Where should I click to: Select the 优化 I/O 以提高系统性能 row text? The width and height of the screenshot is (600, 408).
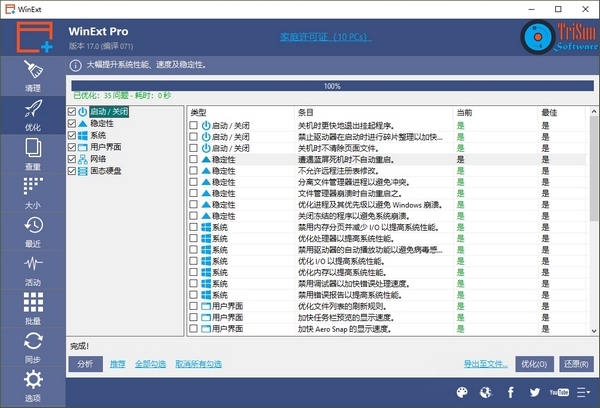click(x=341, y=261)
